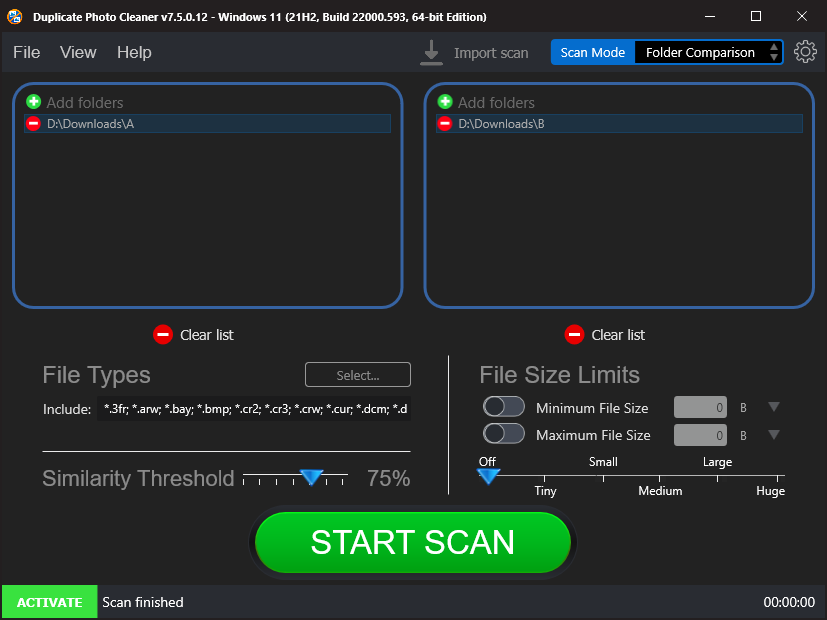This screenshot has width=827, height=620.
Task: Maximize the Duplicate Photo Cleaner window
Action: point(755,16)
